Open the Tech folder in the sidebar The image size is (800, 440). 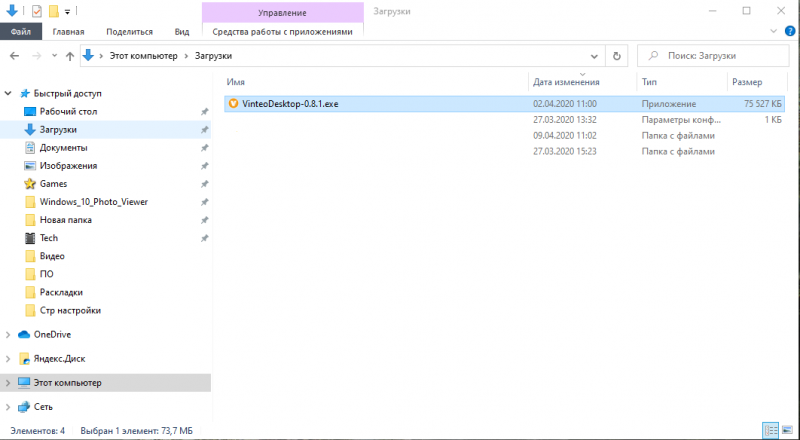click(x=48, y=238)
